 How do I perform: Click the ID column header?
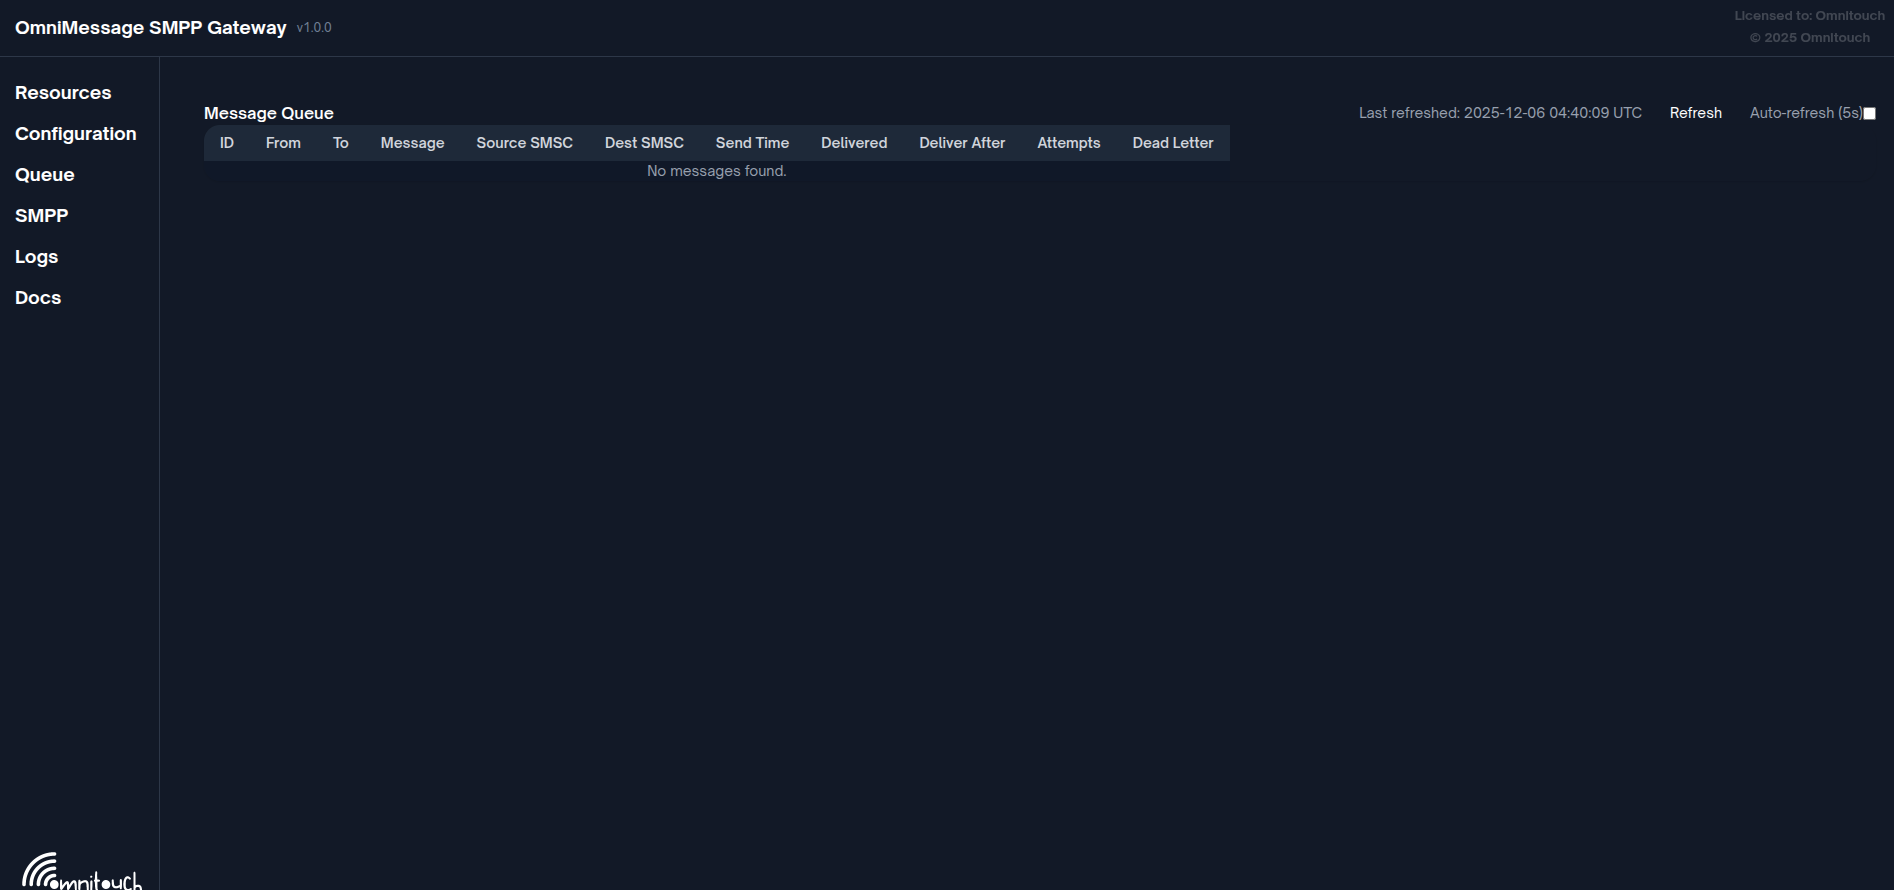pos(227,143)
